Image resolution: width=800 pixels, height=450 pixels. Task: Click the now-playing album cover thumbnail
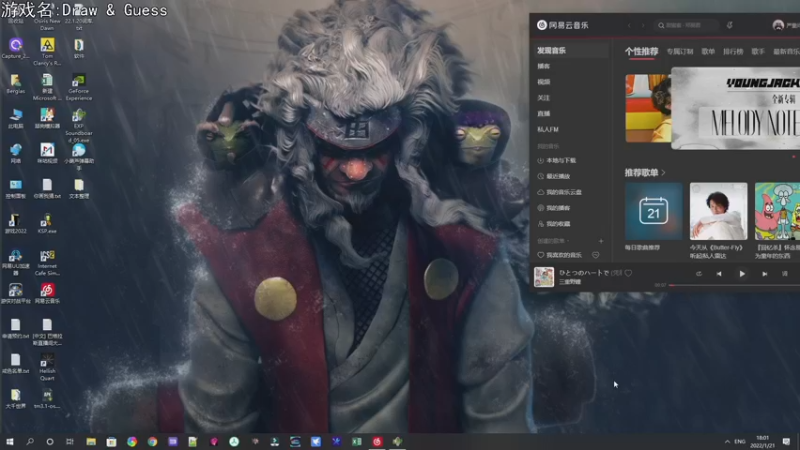point(544,277)
